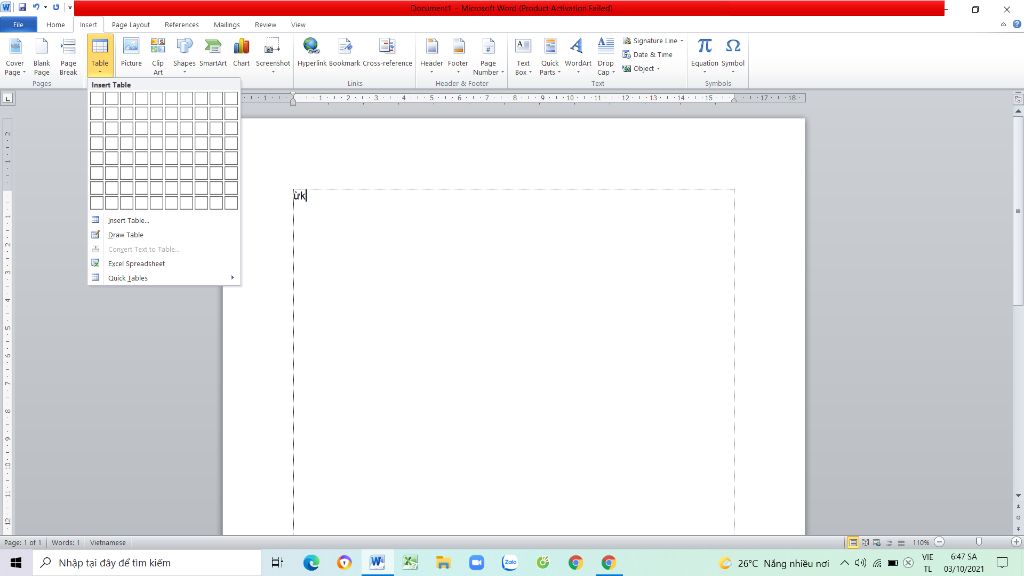Open Clip Art pane
The width and height of the screenshot is (1024, 576).
click(x=158, y=56)
